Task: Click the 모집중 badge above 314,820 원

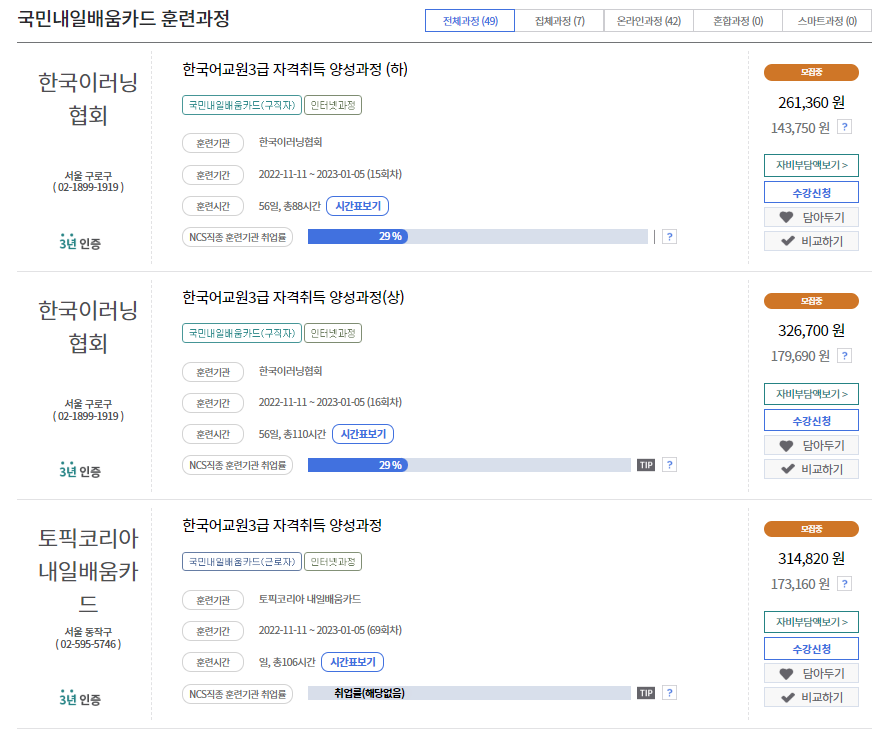Action: click(811, 529)
